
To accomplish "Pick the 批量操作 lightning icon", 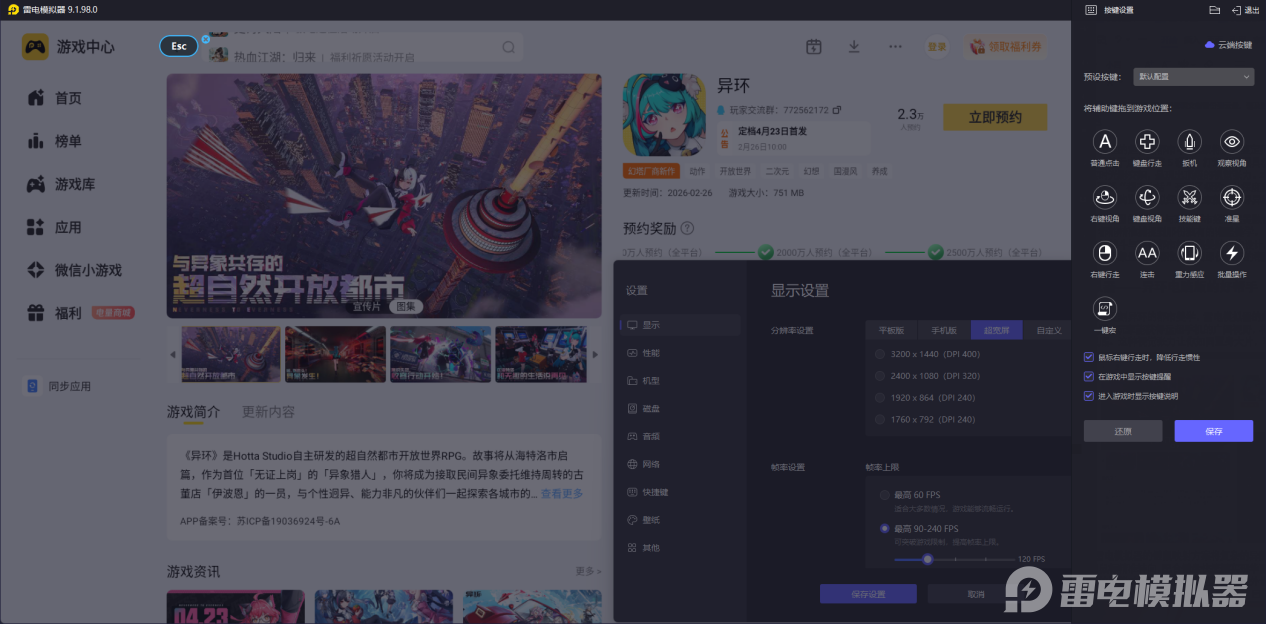I will (1232, 253).
